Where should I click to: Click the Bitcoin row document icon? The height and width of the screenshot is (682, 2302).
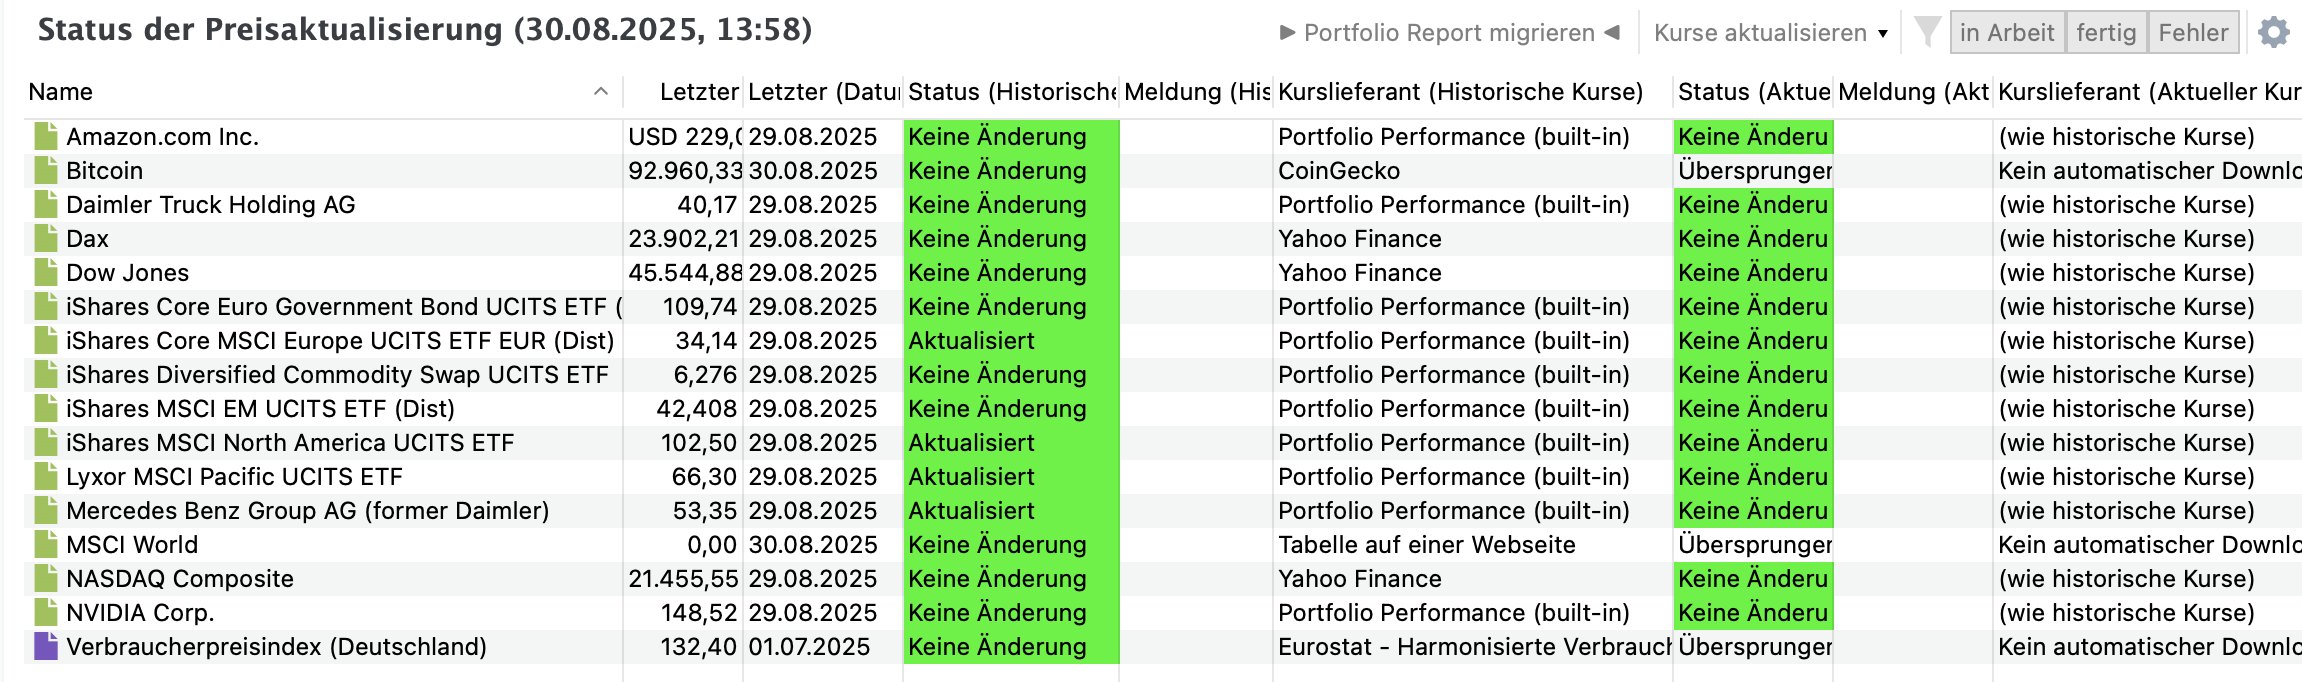tap(46, 171)
